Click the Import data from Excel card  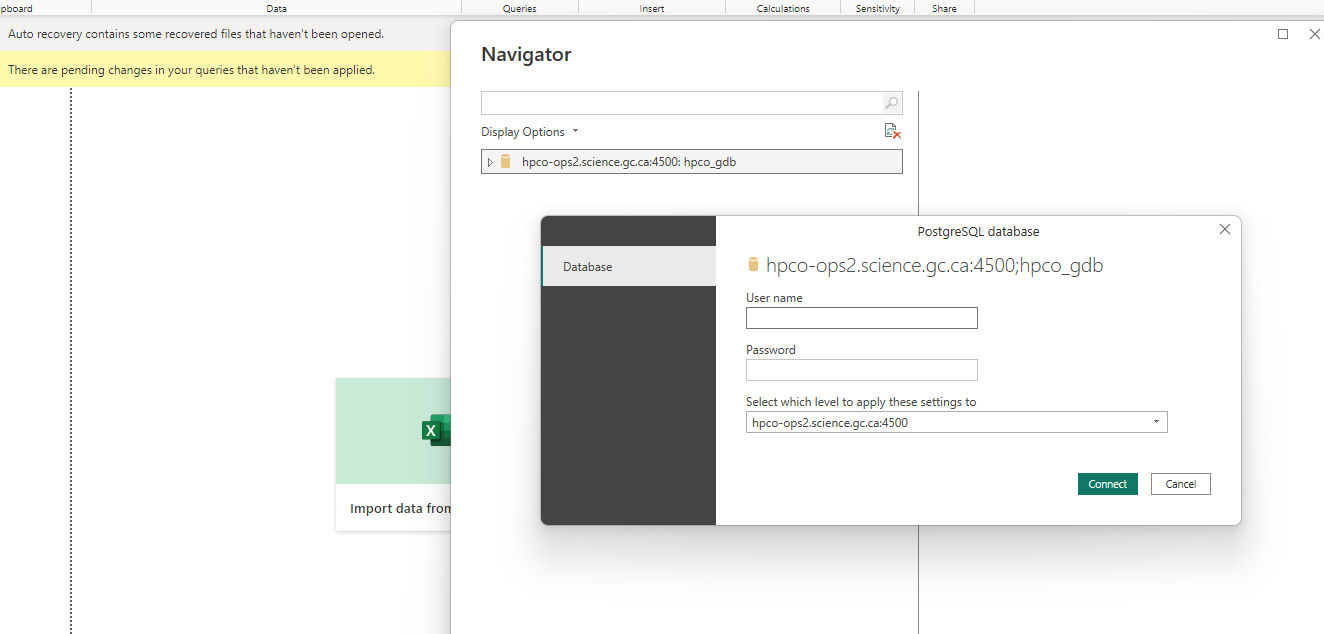393,454
